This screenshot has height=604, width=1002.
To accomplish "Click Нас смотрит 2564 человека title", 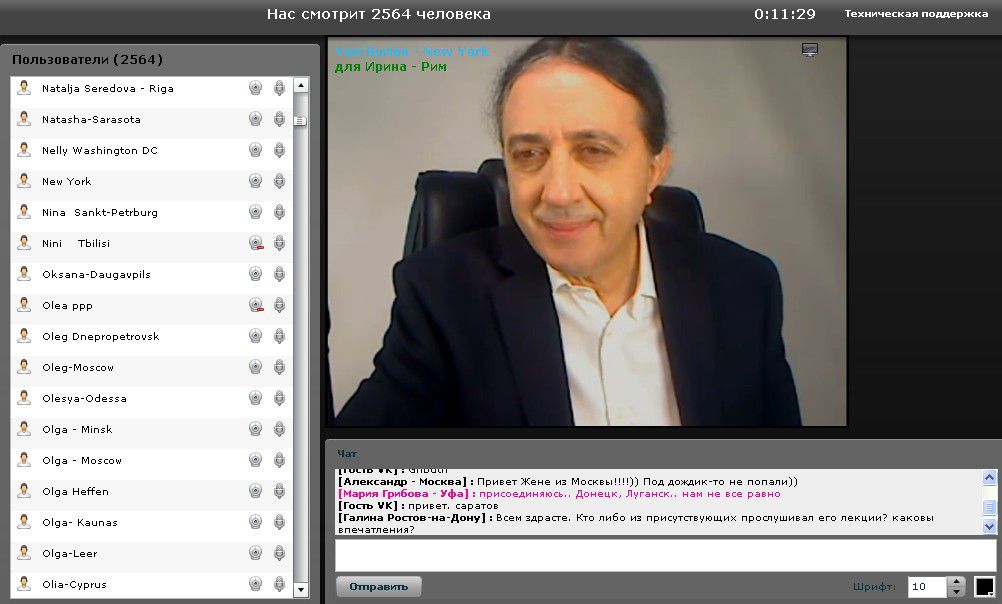I will pyautogui.click(x=379, y=14).
